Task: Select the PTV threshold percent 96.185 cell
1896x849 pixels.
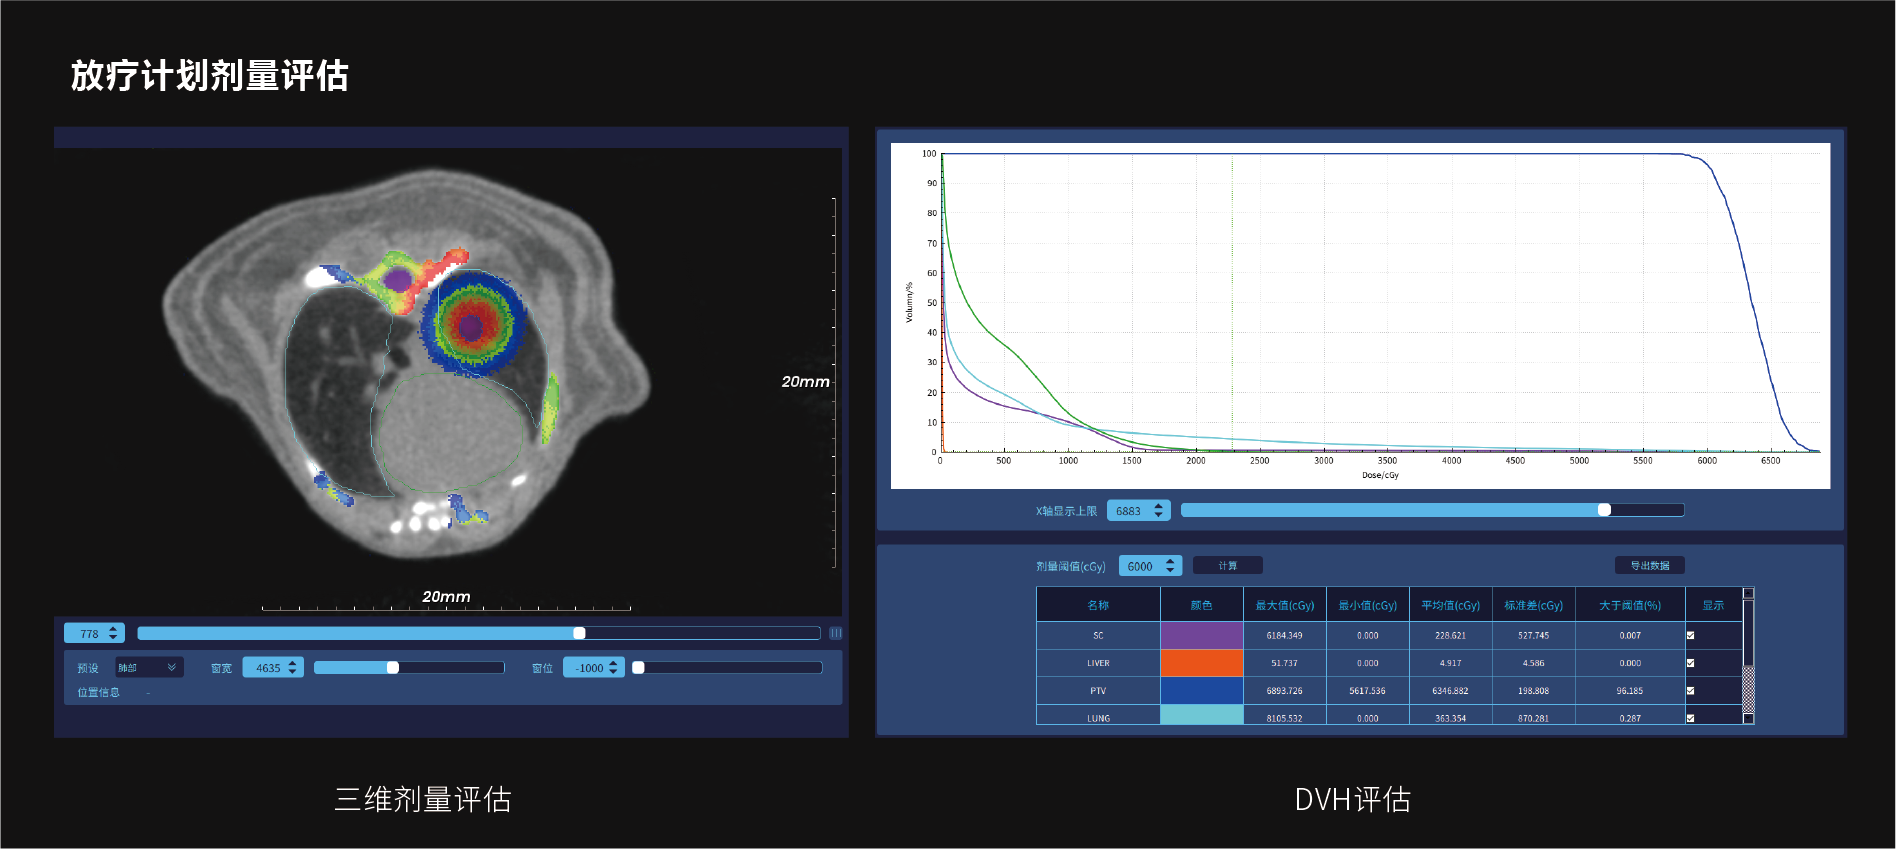Action: 1630,691
